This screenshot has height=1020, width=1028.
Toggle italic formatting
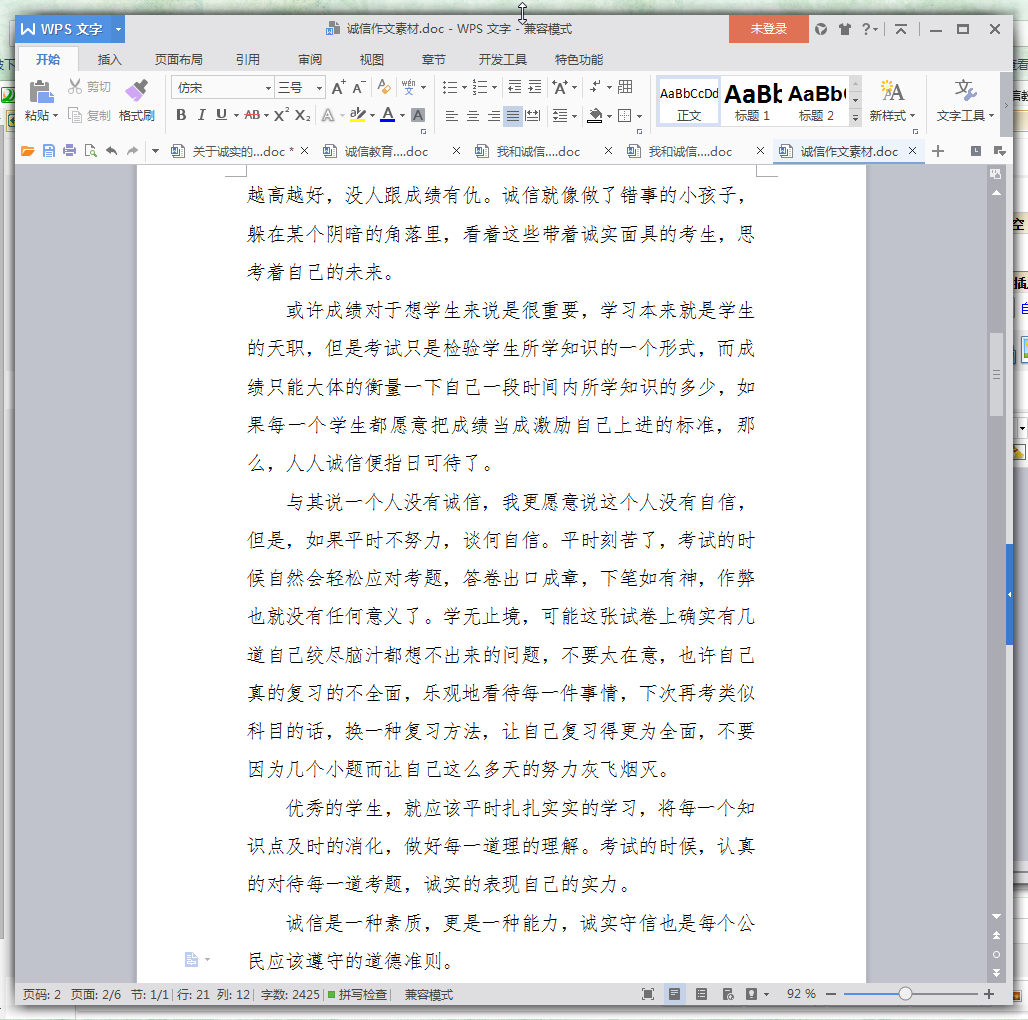(202, 115)
